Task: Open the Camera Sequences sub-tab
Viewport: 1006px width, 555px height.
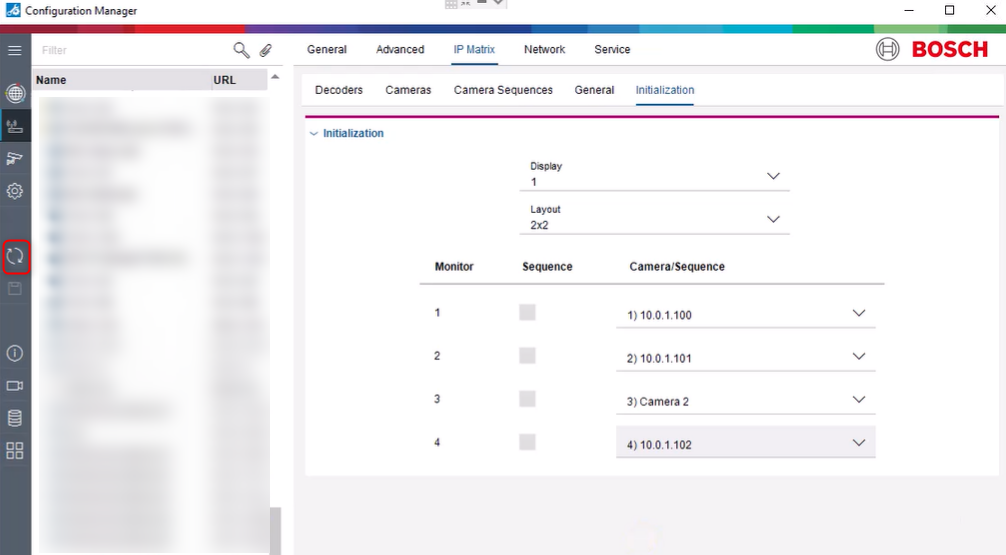Action: tap(503, 90)
